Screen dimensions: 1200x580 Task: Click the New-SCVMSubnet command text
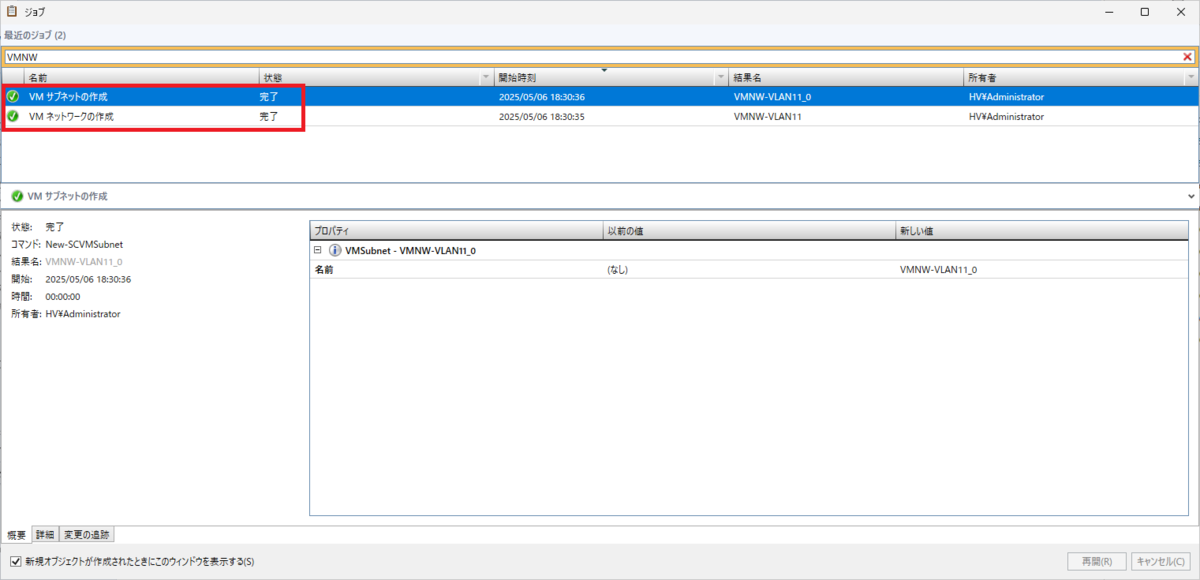85,244
